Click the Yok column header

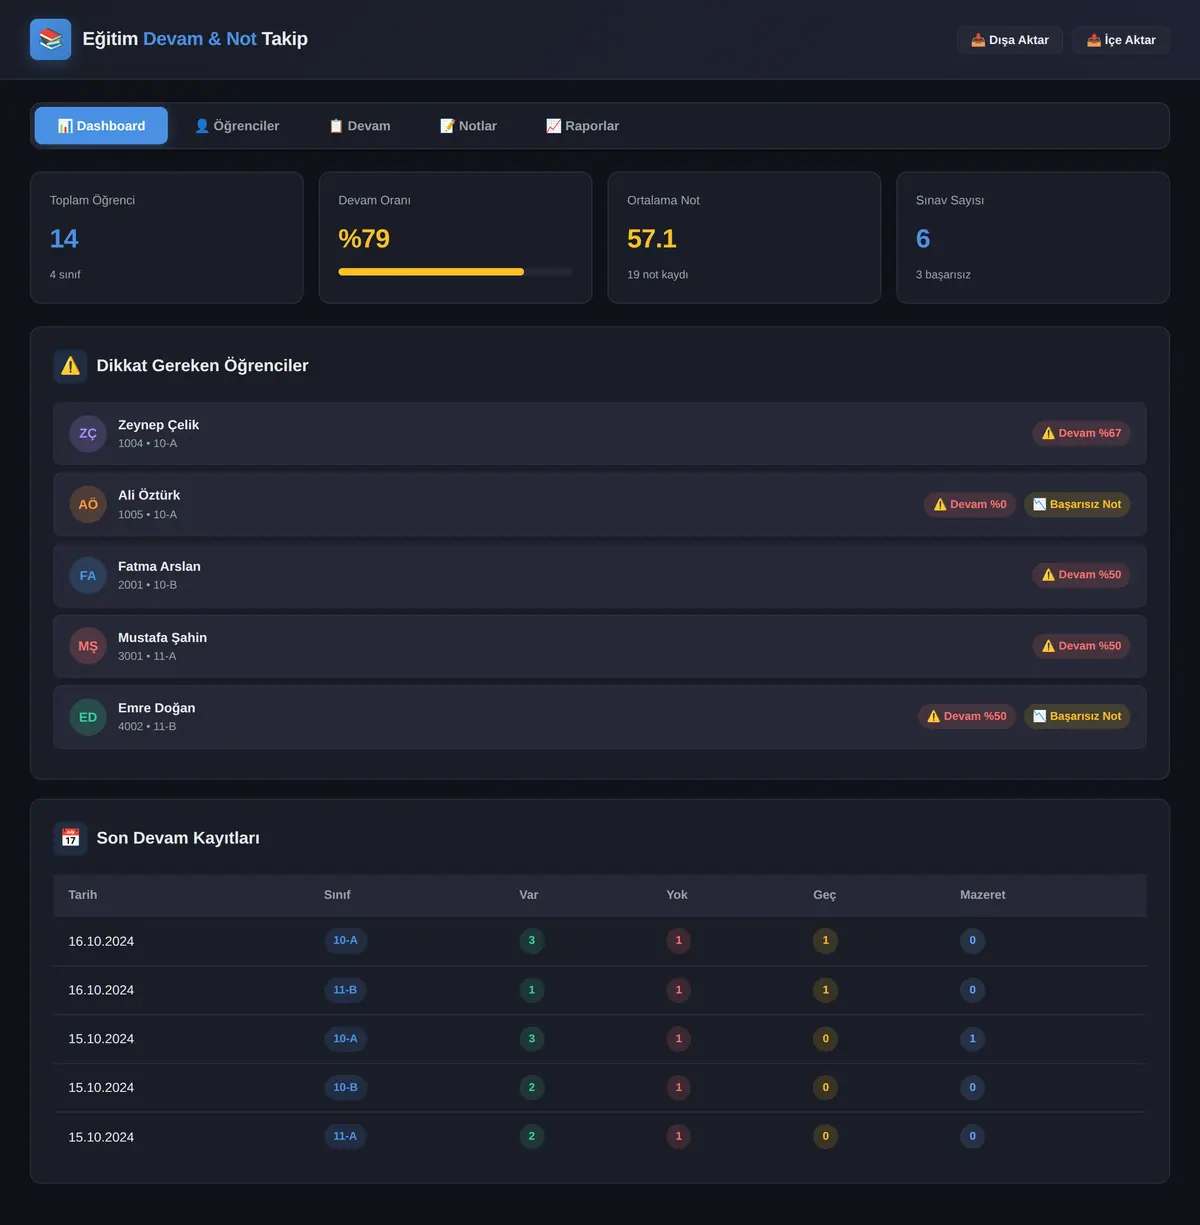tap(677, 895)
